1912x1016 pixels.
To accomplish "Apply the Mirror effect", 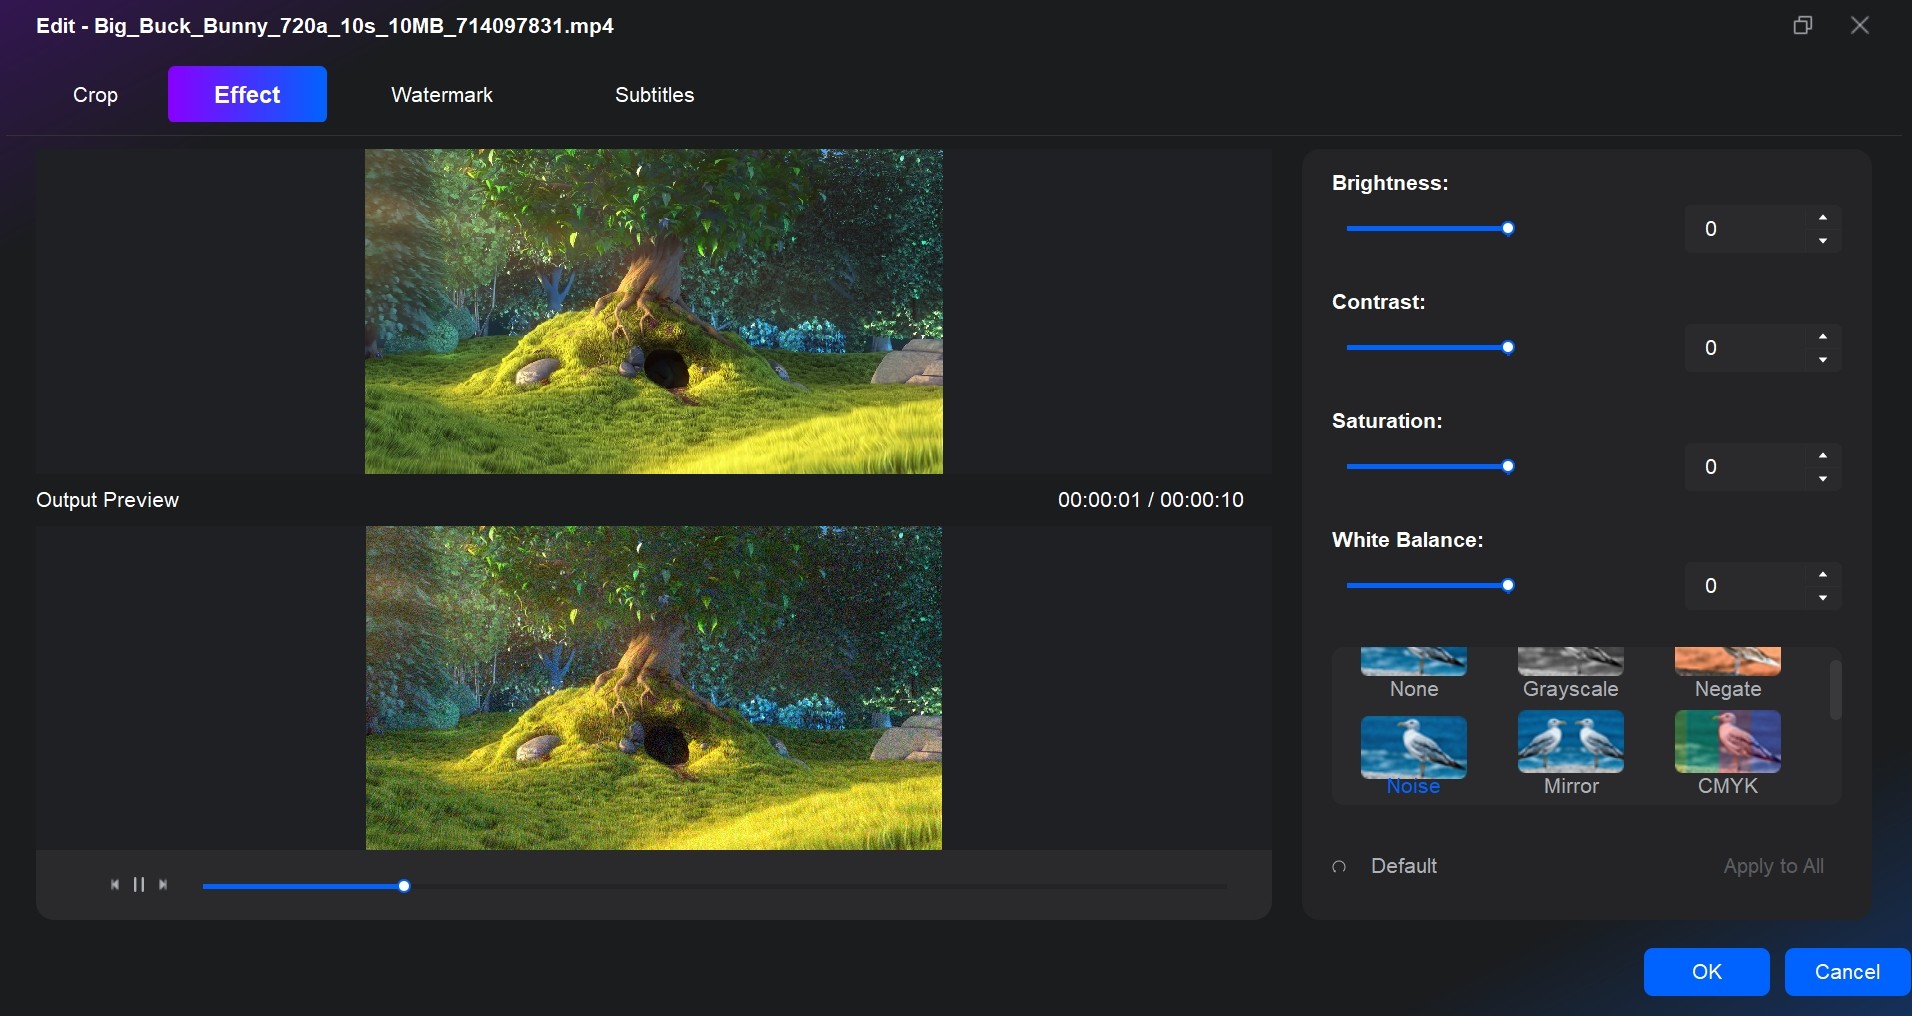I will [x=1570, y=750].
